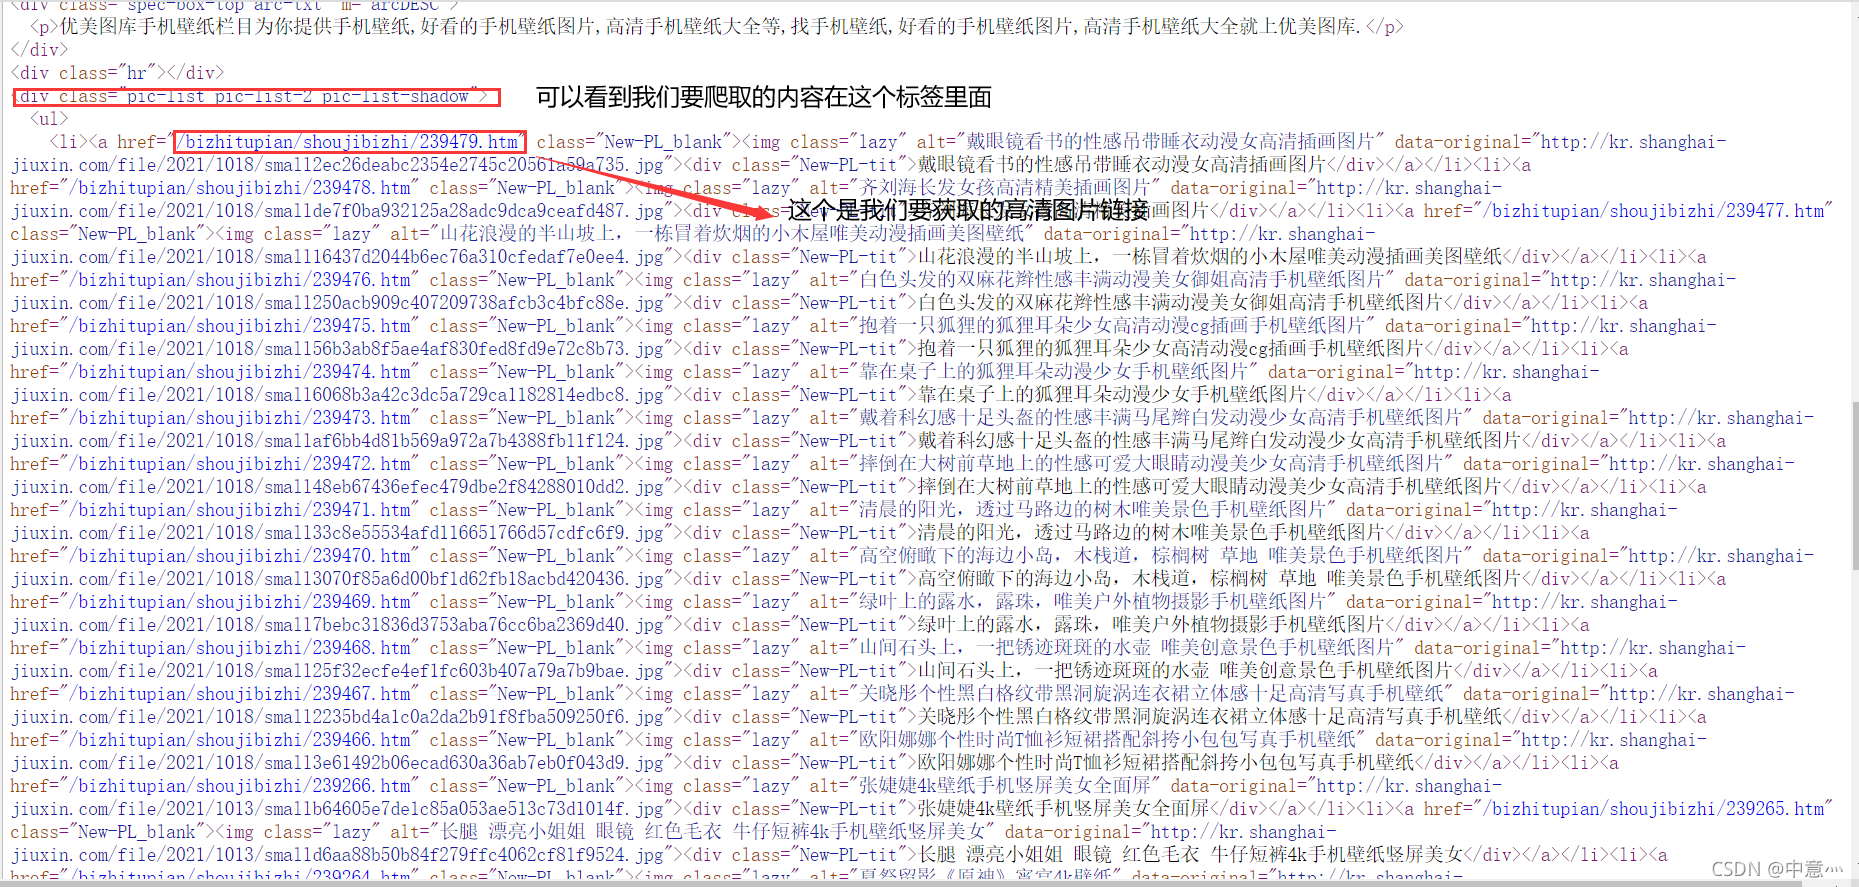Open the 239474.htm href link
This screenshot has width=1859, height=887.
(x=241, y=372)
